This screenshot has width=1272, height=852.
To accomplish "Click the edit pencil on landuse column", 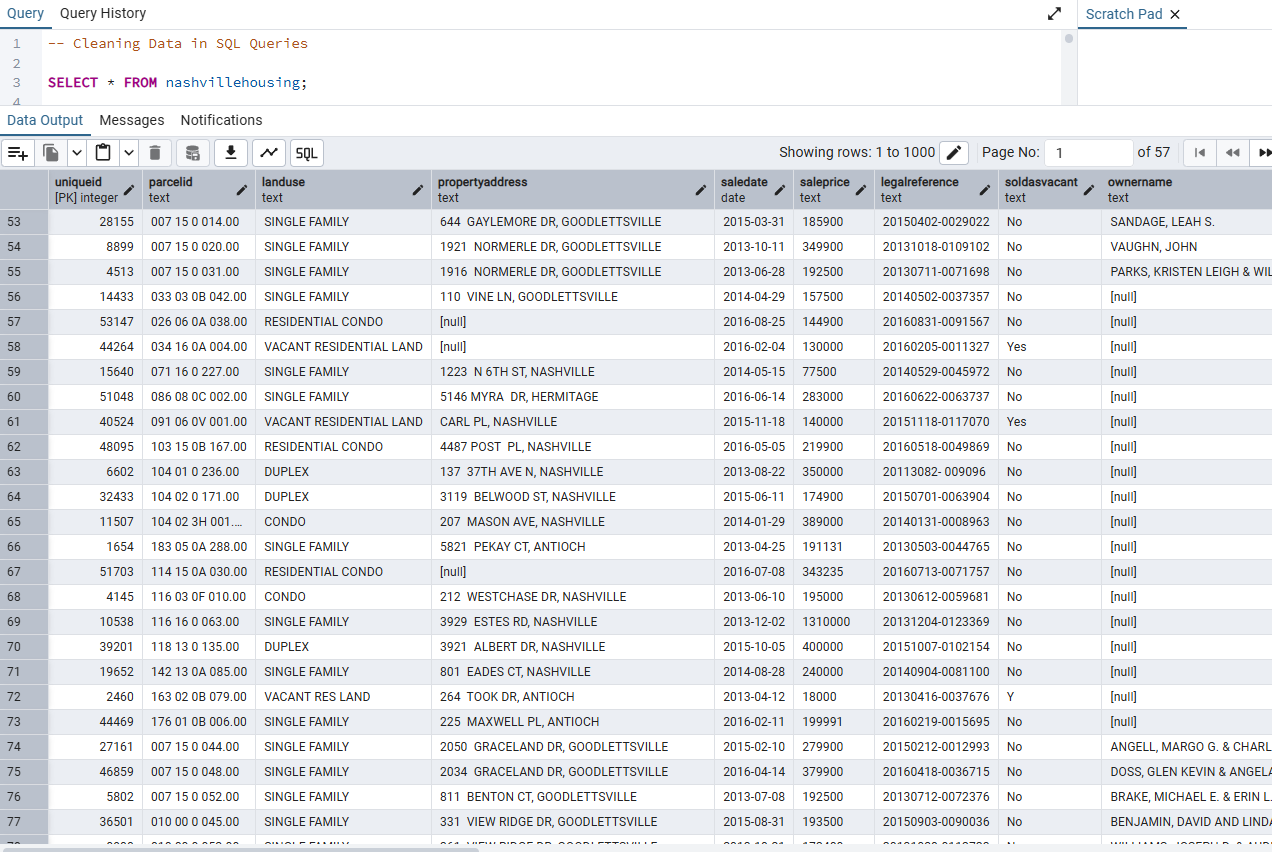I will [x=418, y=190].
